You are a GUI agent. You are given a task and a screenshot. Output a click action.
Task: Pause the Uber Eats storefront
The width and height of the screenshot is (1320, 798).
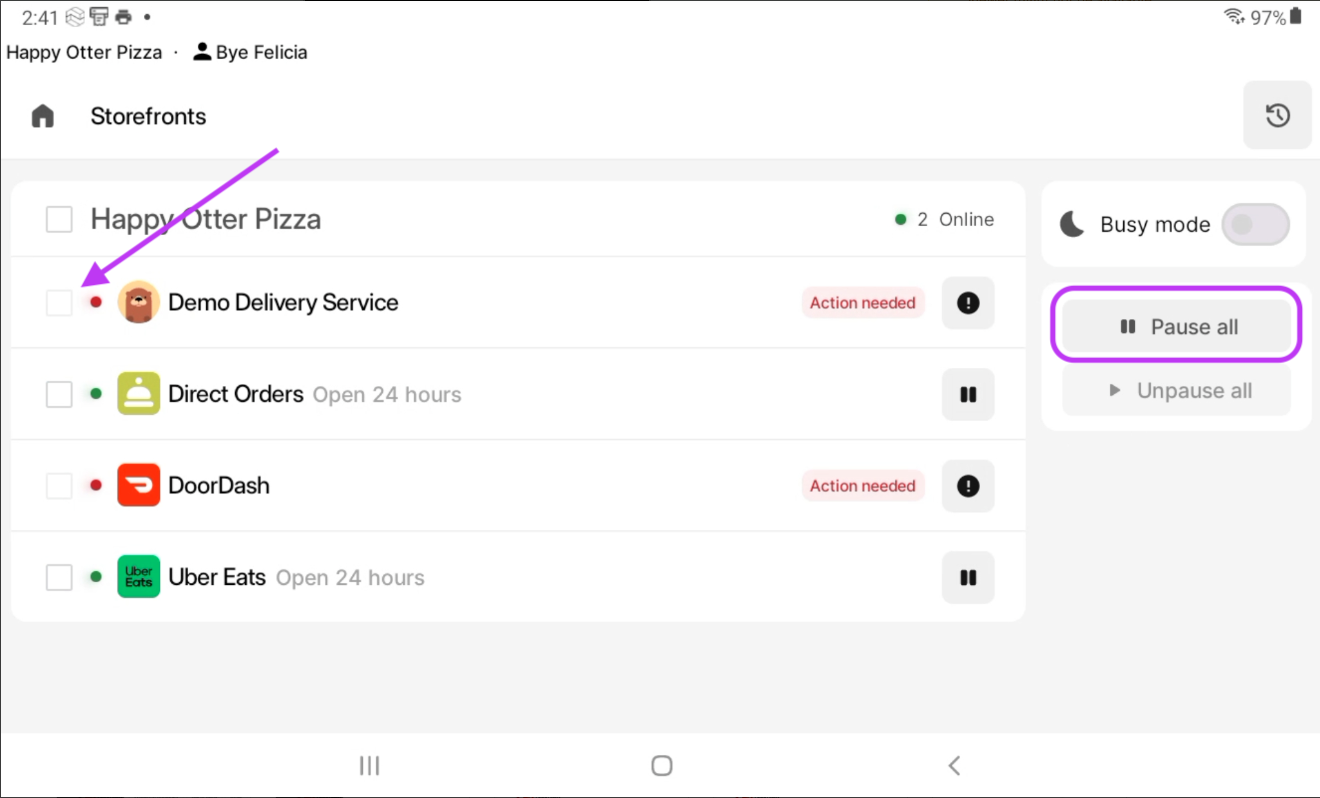pos(967,578)
